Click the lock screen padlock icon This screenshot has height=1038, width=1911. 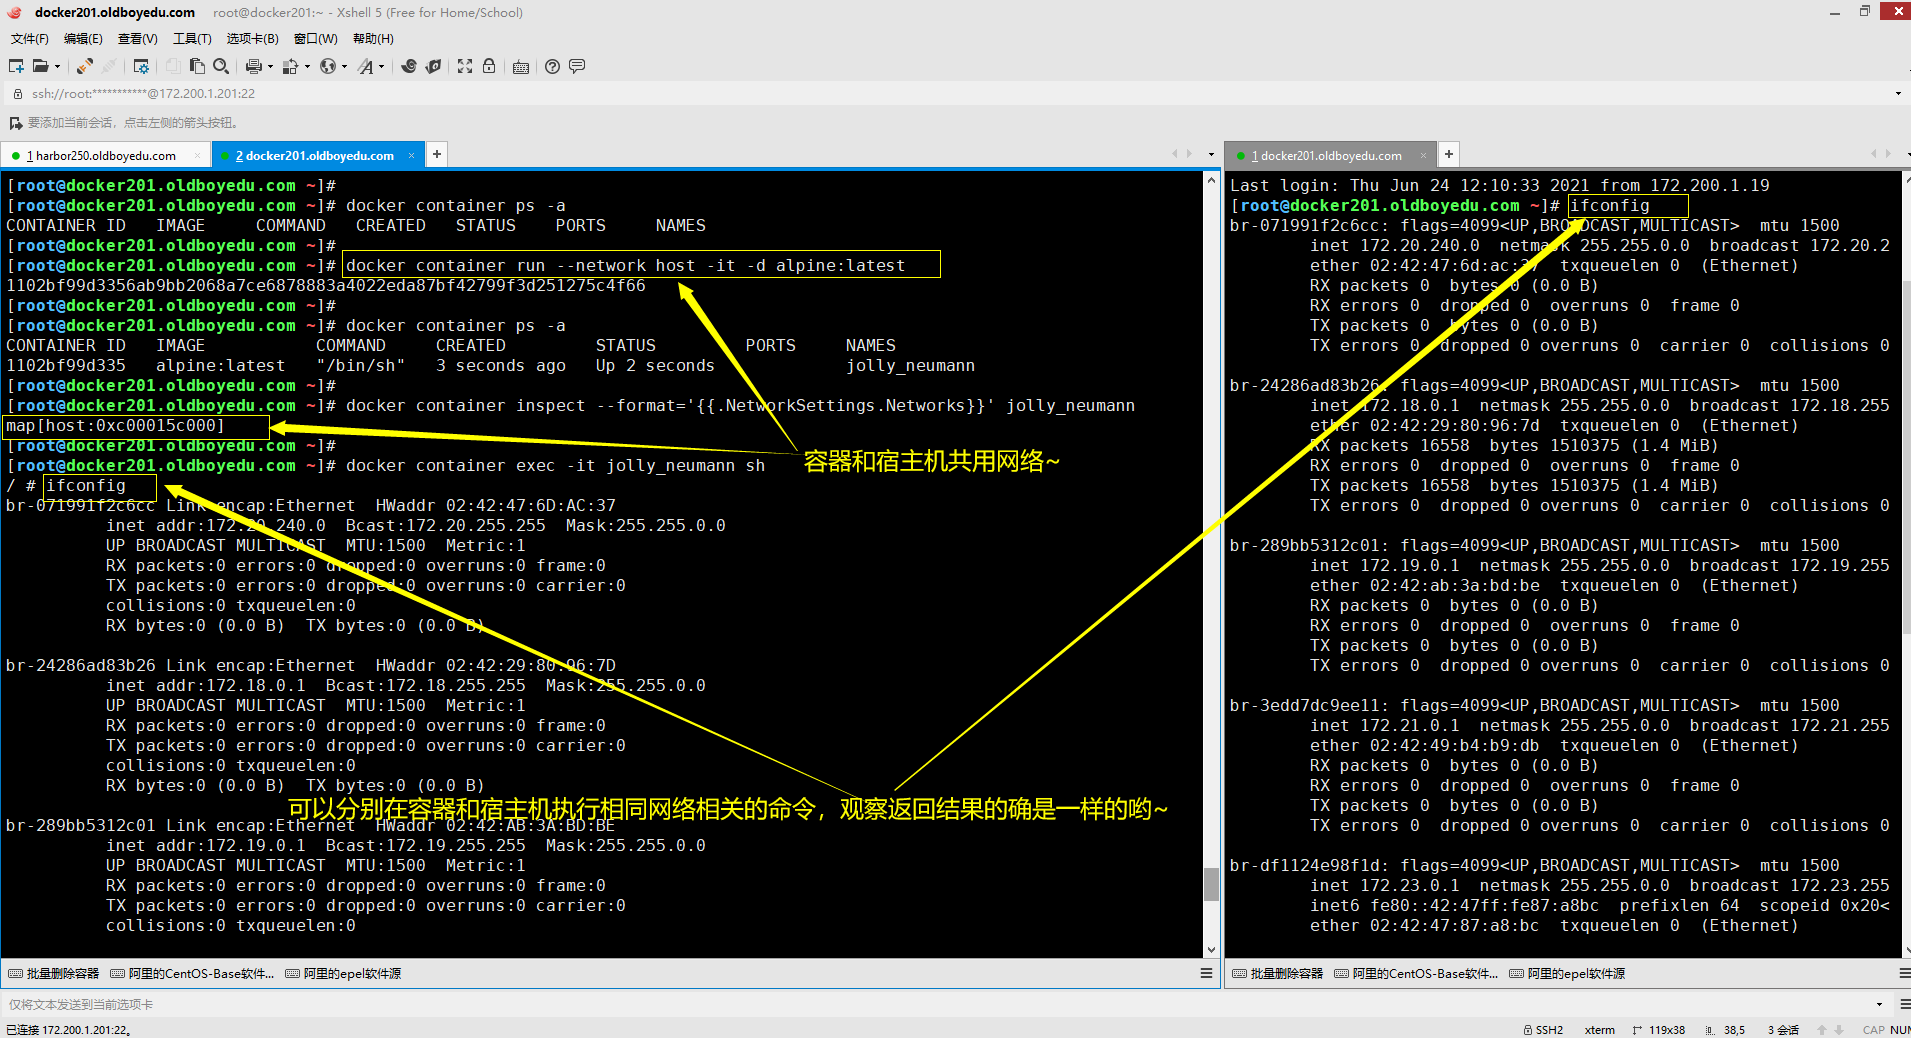click(x=489, y=66)
